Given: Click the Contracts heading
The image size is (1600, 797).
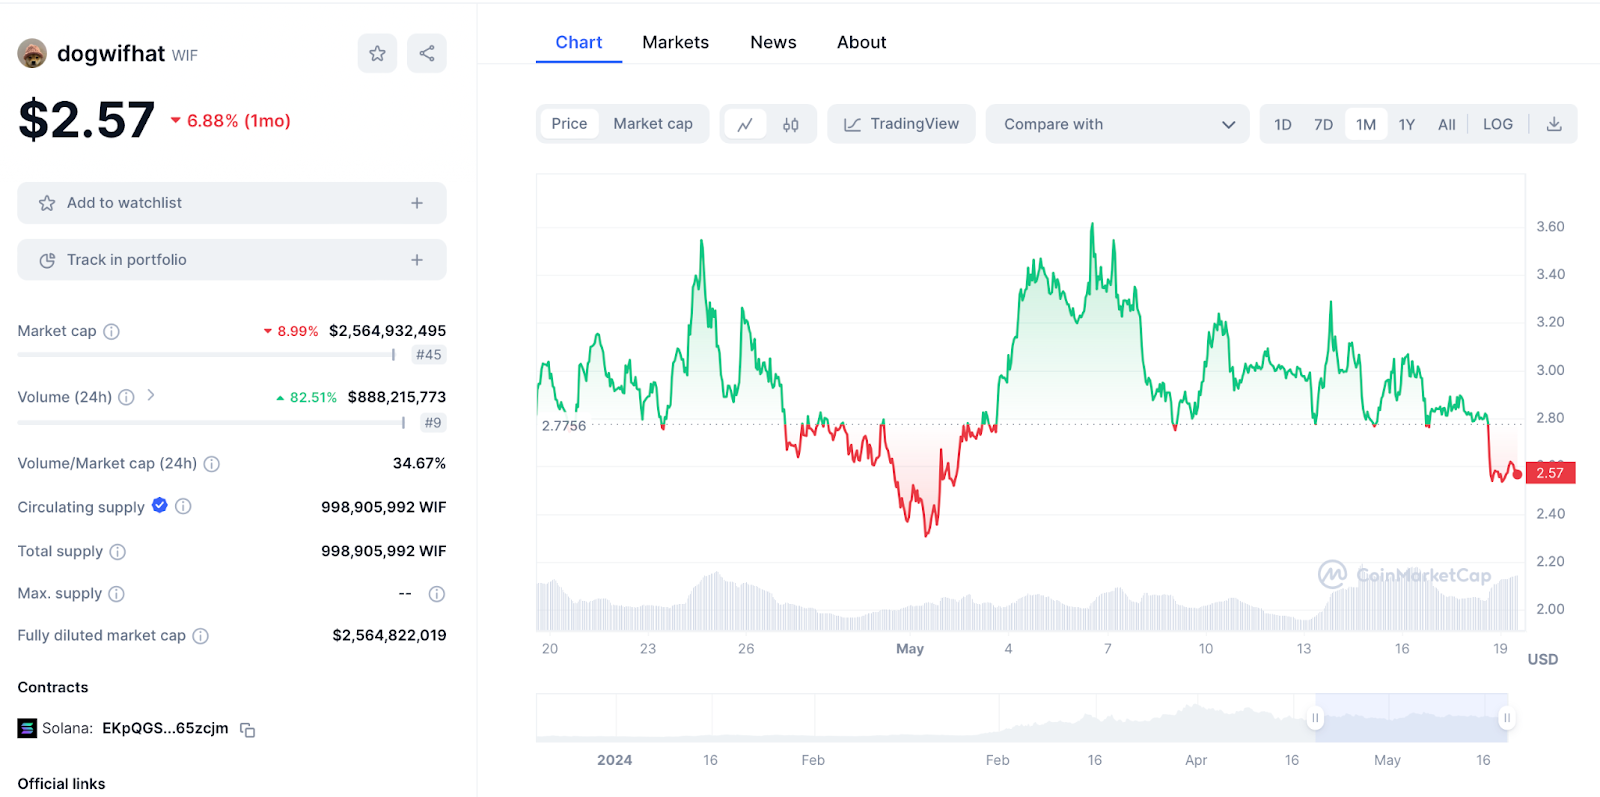Looking at the screenshot, I should tap(53, 687).
